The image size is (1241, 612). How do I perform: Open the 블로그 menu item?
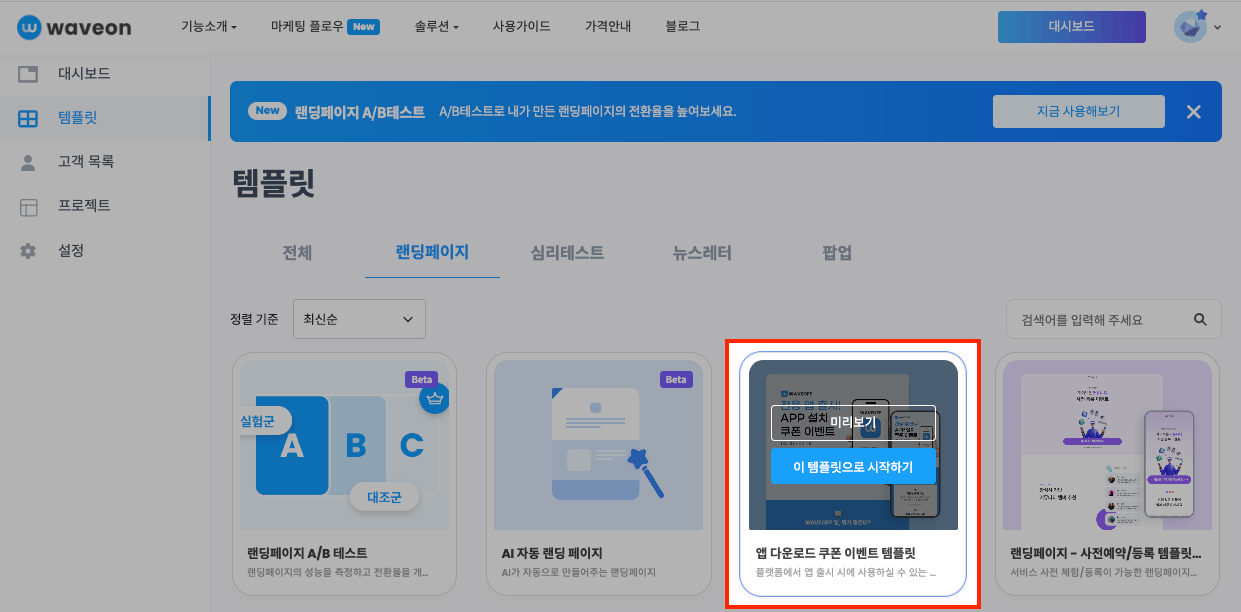pyautogui.click(x=681, y=26)
